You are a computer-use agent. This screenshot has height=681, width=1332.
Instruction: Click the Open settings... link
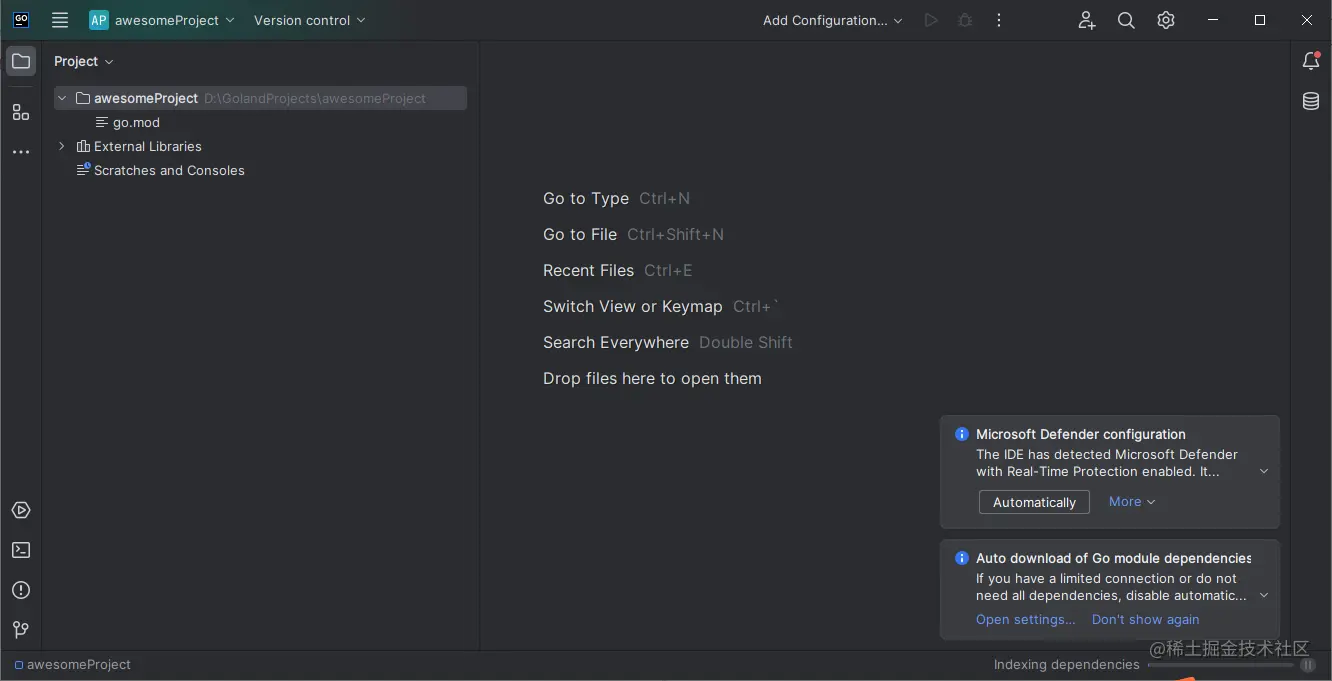[x=1025, y=619]
